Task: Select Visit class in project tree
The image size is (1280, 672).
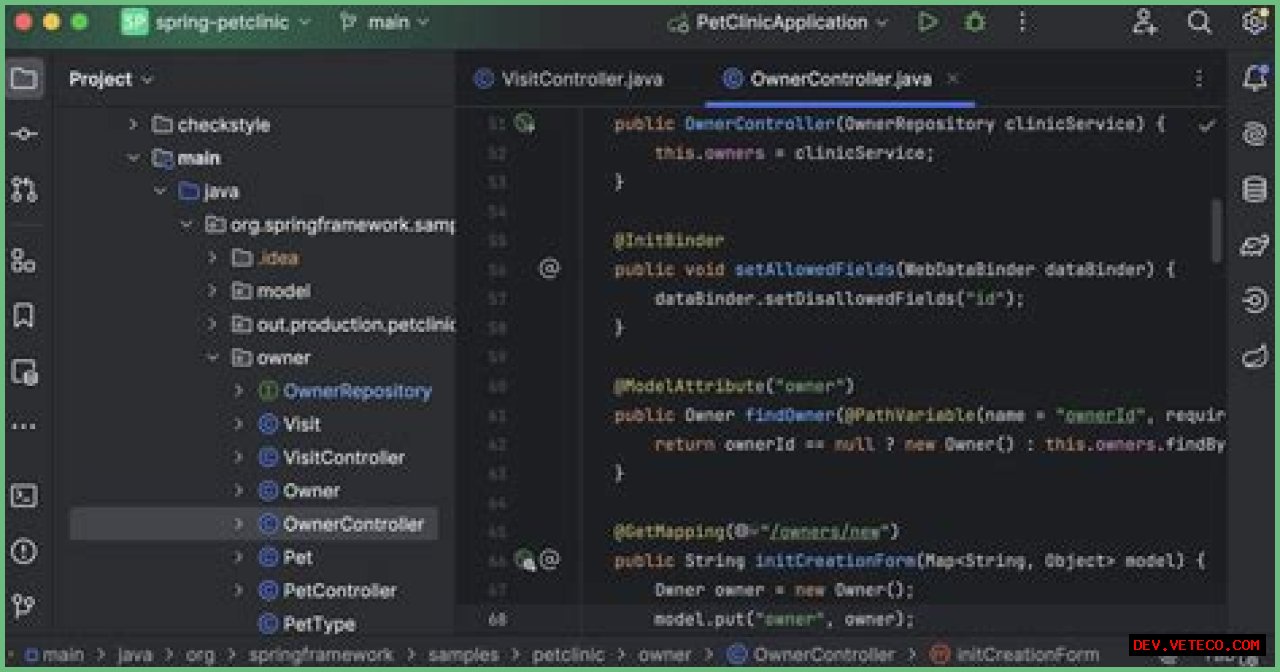Action: (x=302, y=424)
